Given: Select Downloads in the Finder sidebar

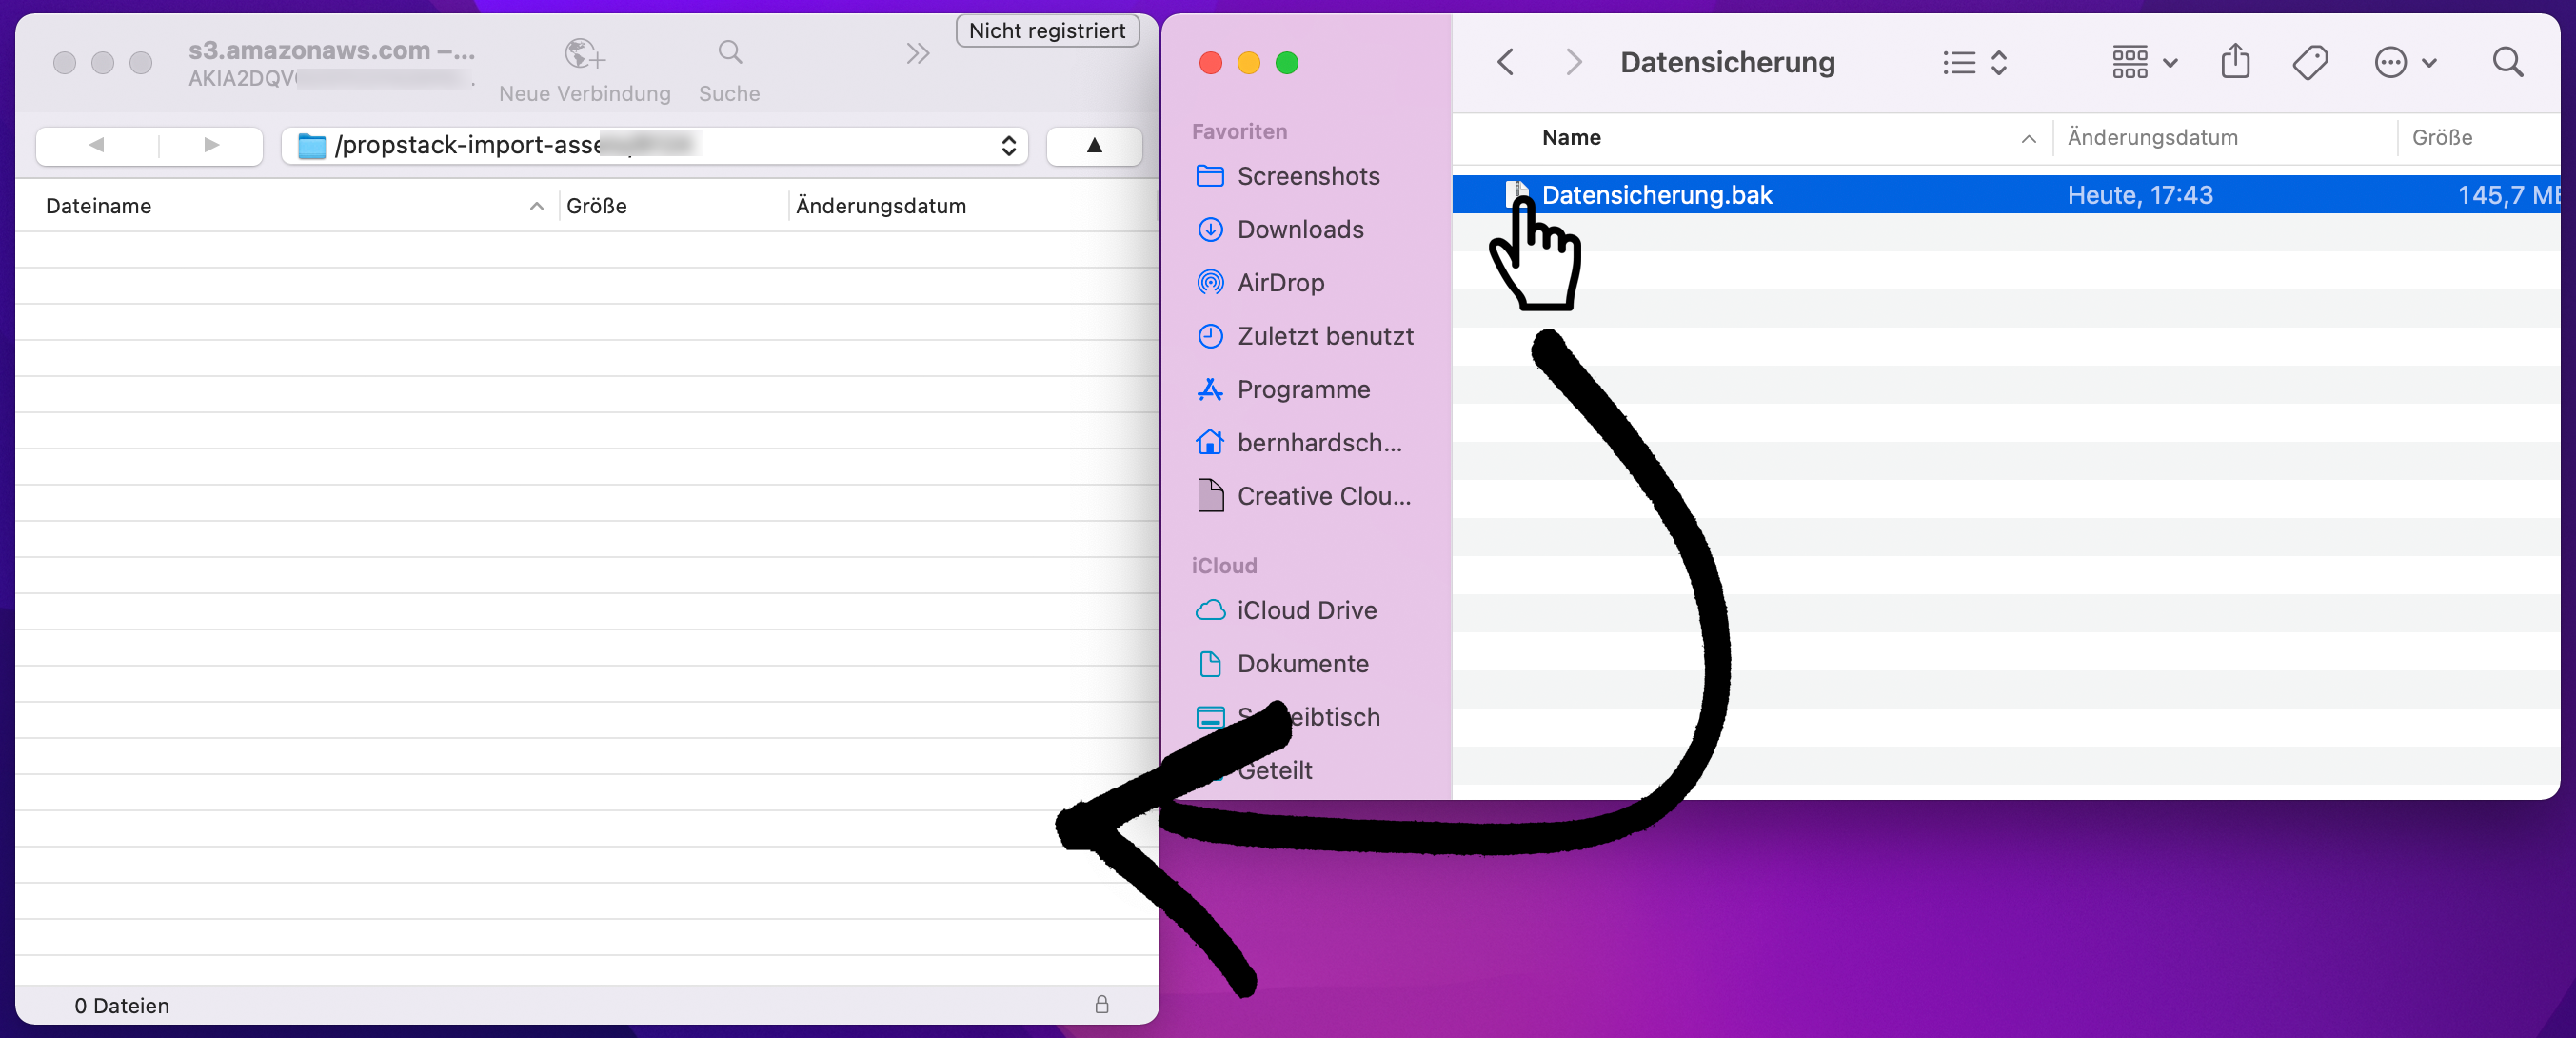Looking at the screenshot, I should [1299, 229].
